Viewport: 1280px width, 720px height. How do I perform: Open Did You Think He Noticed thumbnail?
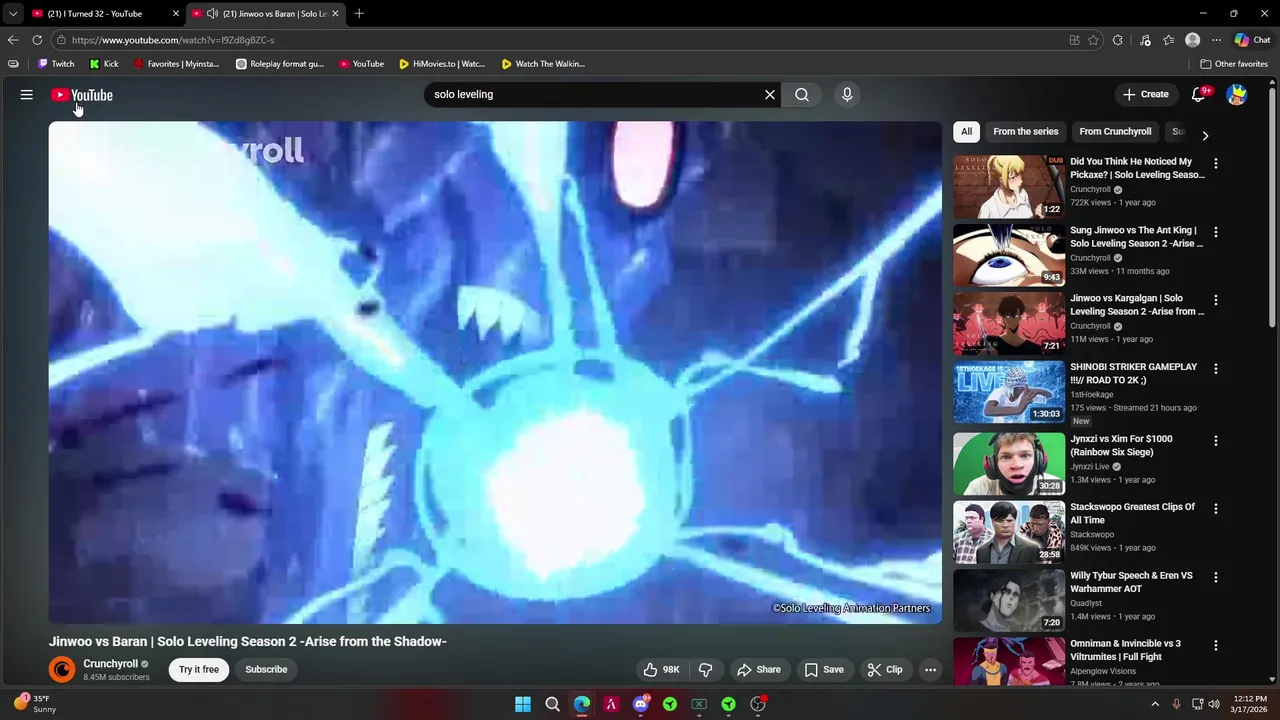[x=1009, y=186]
